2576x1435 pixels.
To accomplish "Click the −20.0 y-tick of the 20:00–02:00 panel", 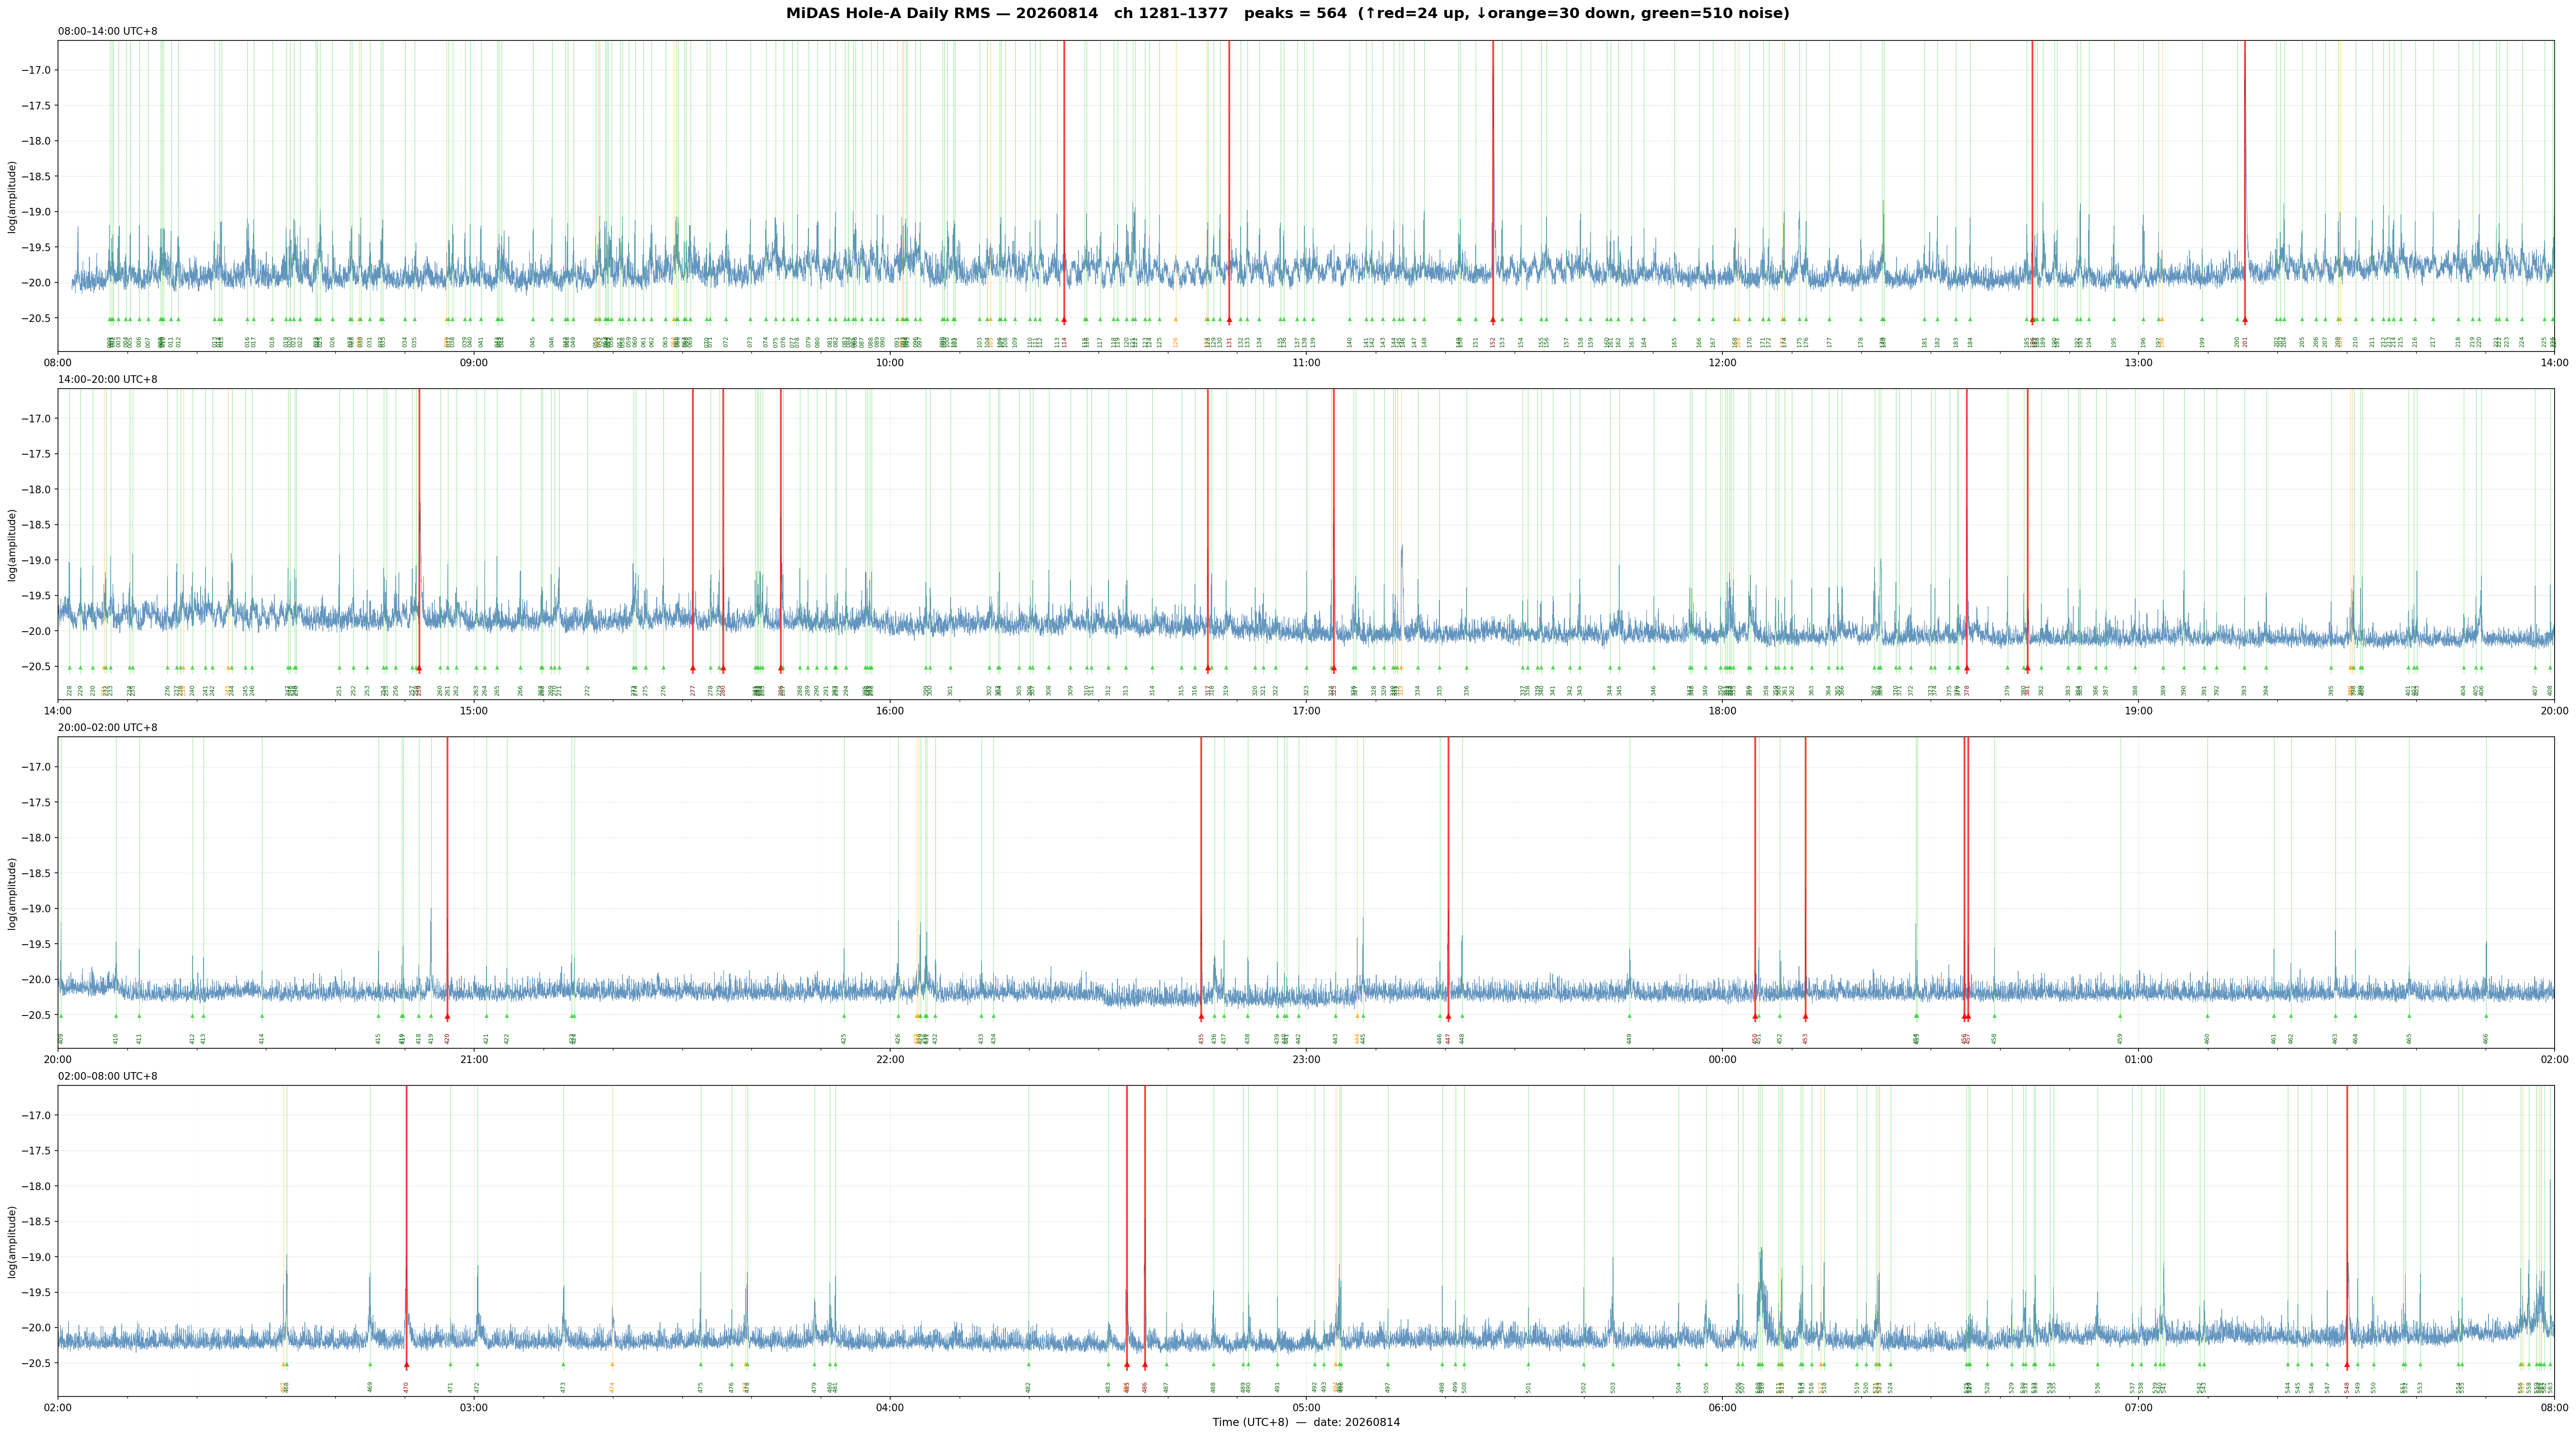I will [x=36, y=980].
